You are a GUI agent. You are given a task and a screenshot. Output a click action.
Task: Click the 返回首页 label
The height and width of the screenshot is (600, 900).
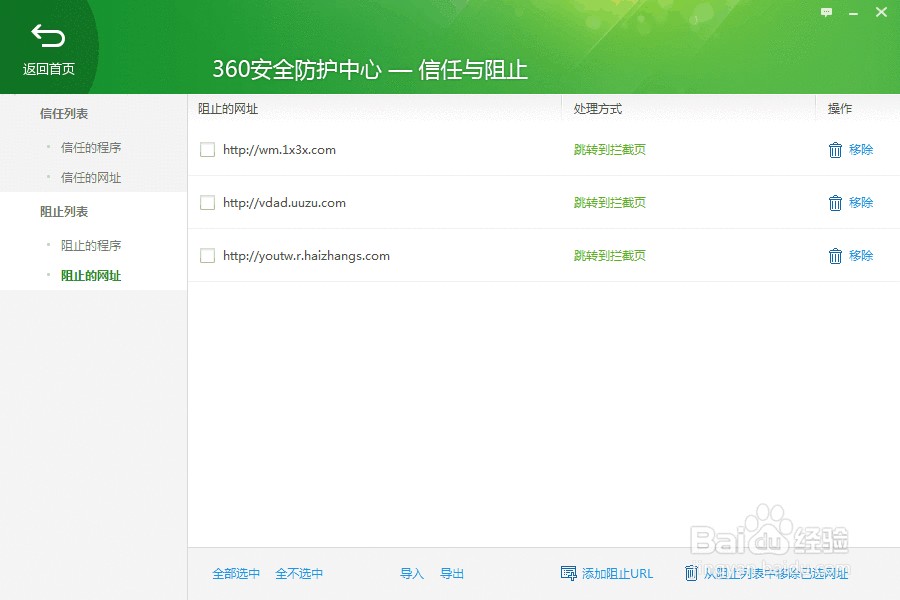point(49,69)
